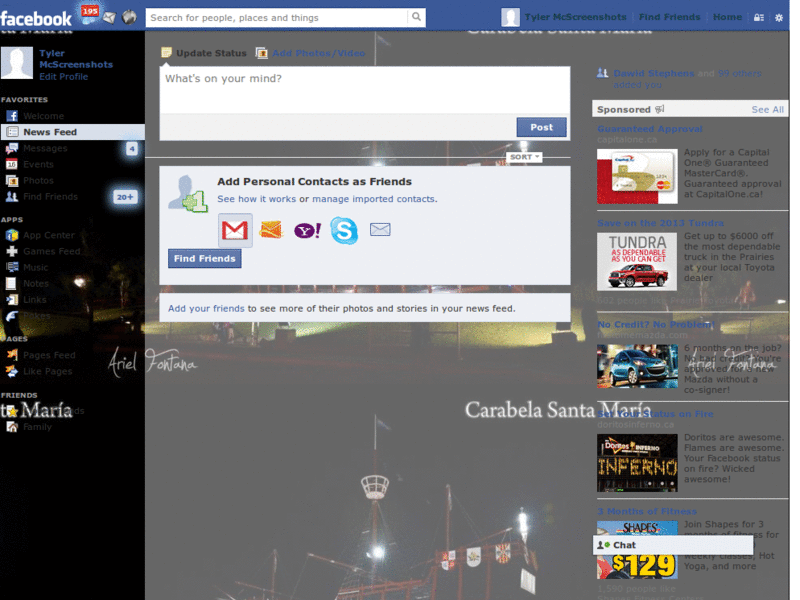This screenshot has width=800, height=600.
Task: Open Find Friends in the top bar
Action: (x=669, y=17)
